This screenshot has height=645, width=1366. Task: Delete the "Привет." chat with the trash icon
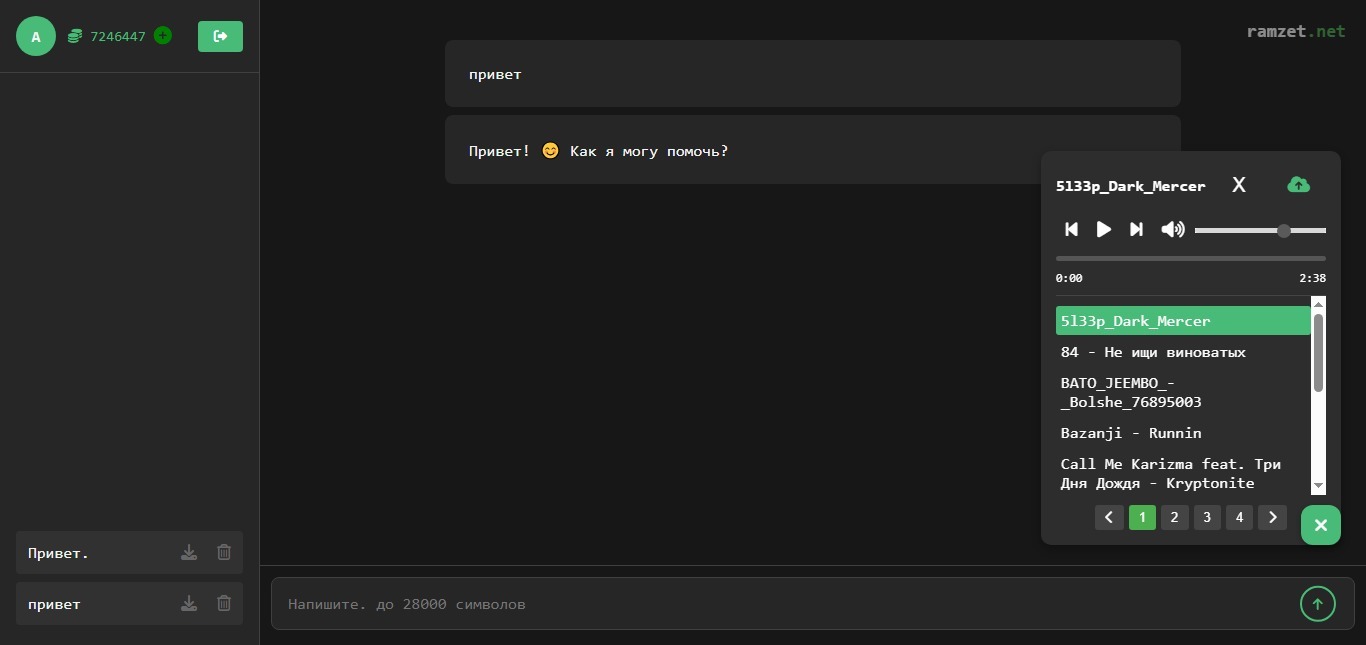[224, 552]
